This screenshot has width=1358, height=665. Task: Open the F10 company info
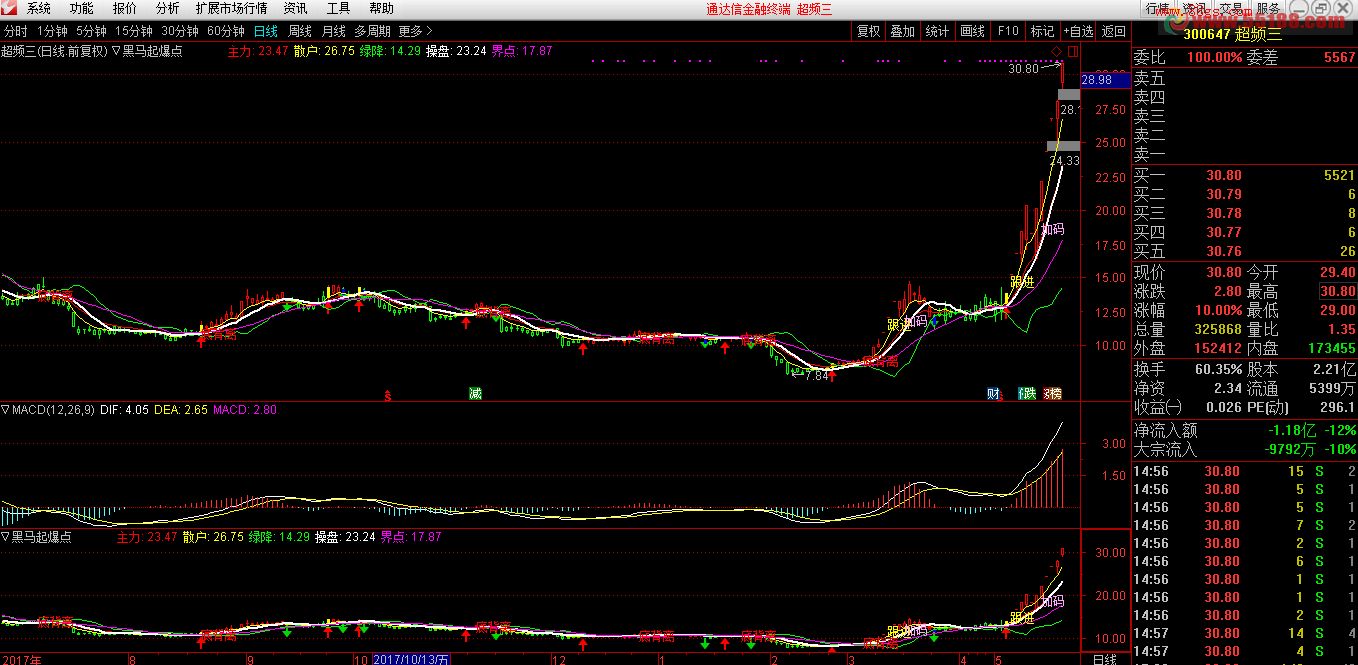1008,31
